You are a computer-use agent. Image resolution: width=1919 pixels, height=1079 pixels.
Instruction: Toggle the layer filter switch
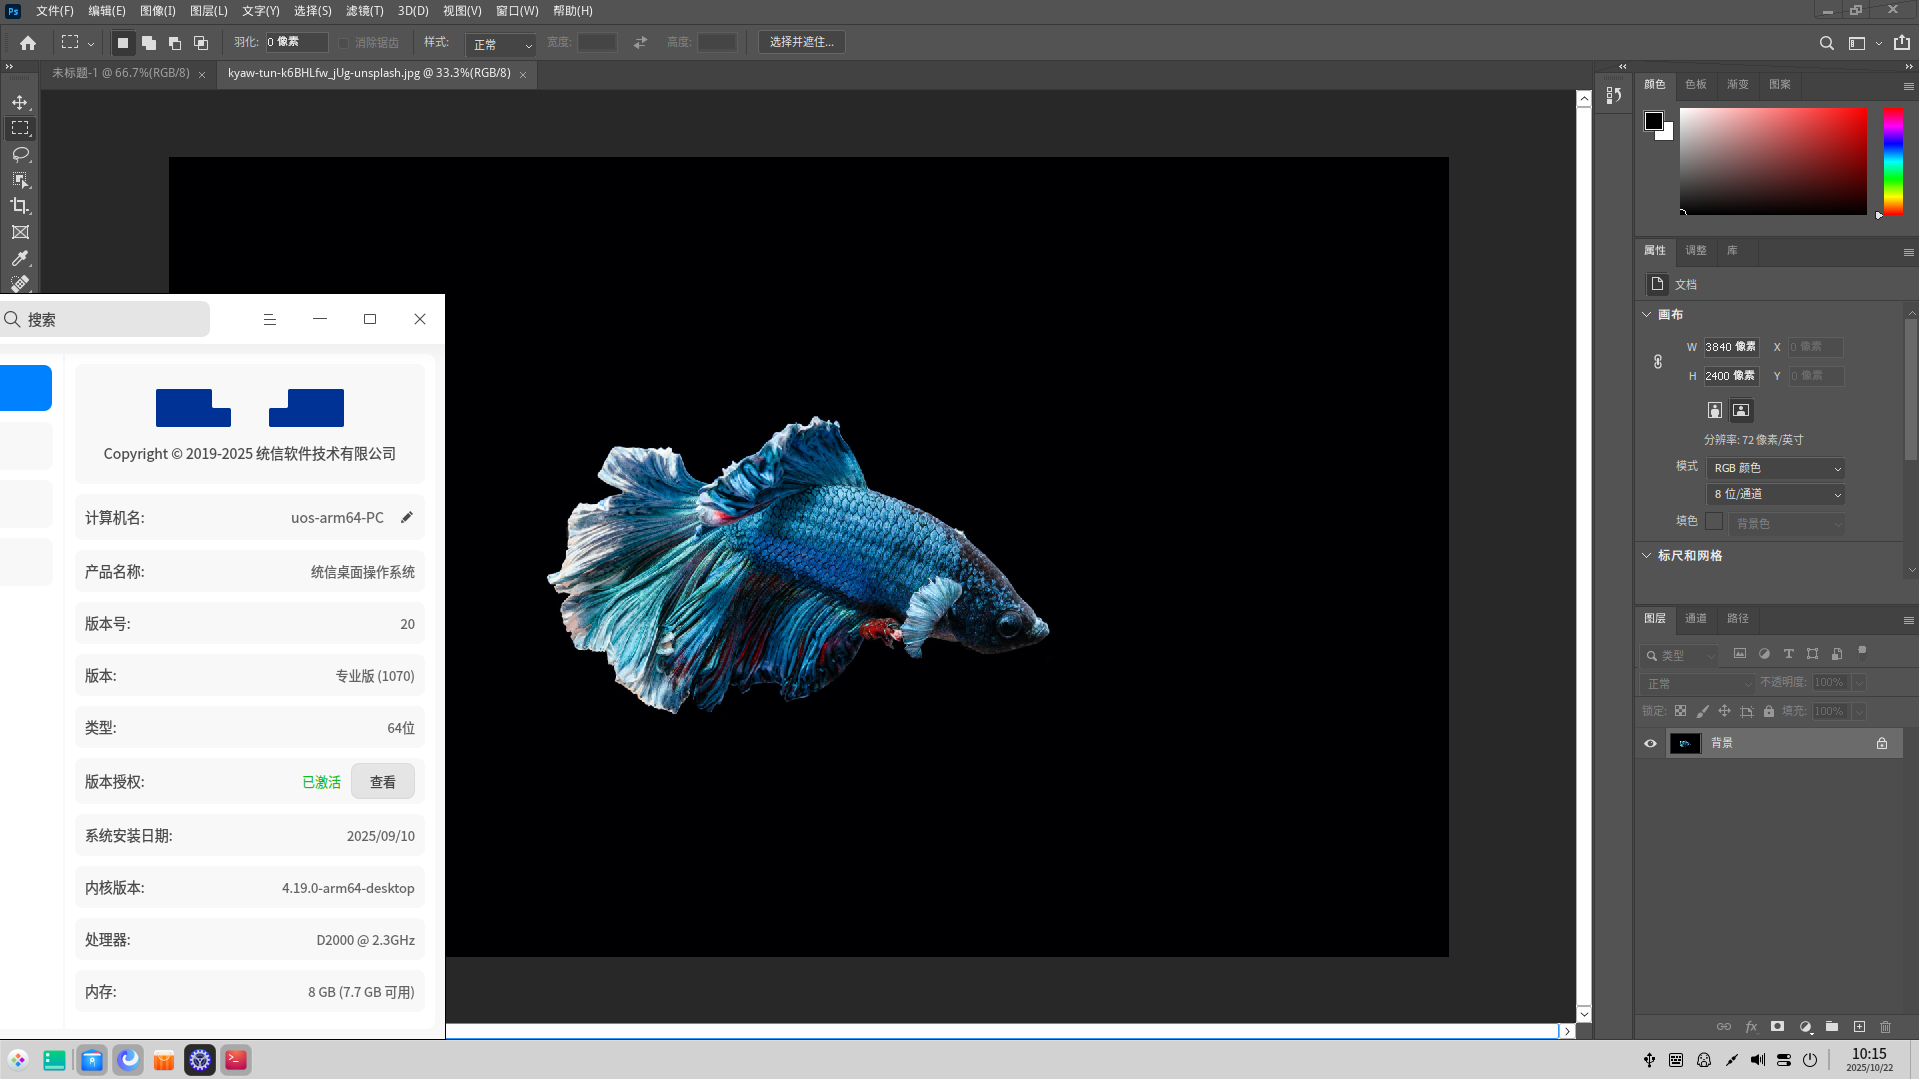1862,652
